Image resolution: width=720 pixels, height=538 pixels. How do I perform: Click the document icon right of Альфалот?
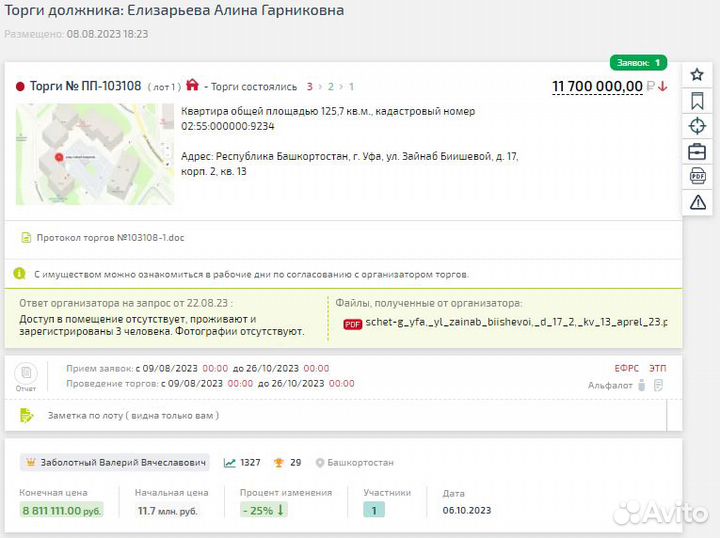tap(658, 385)
